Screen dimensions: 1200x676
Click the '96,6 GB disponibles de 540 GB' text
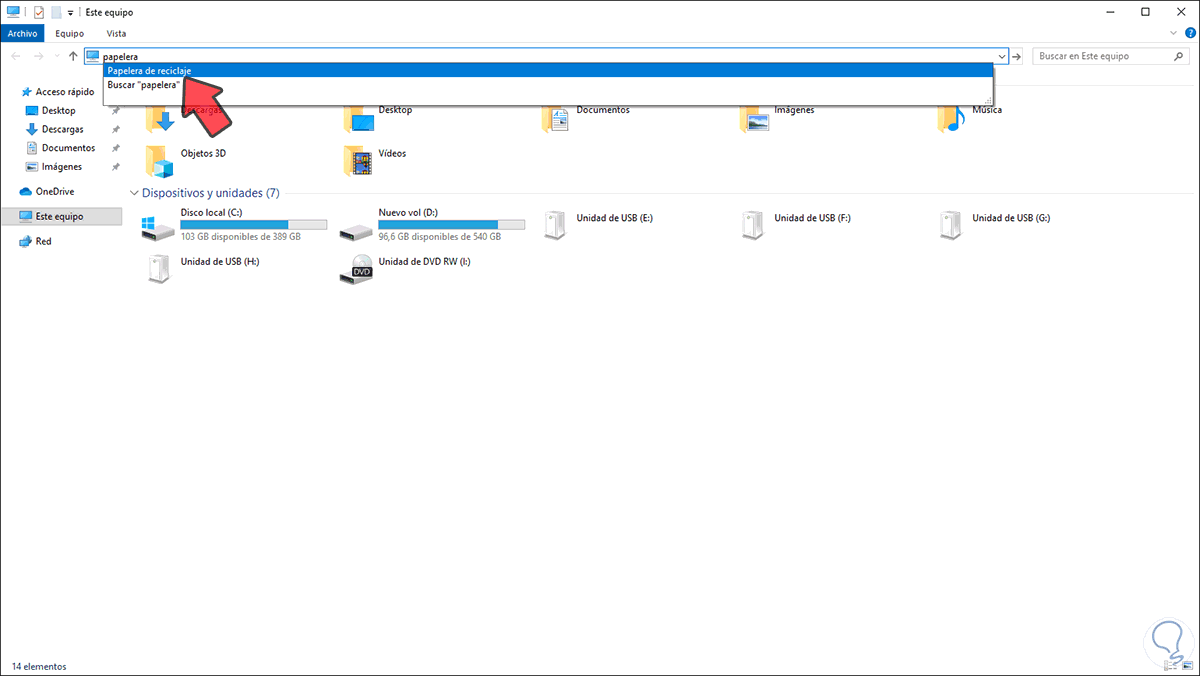pyautogui.click(x=439, y=237)
